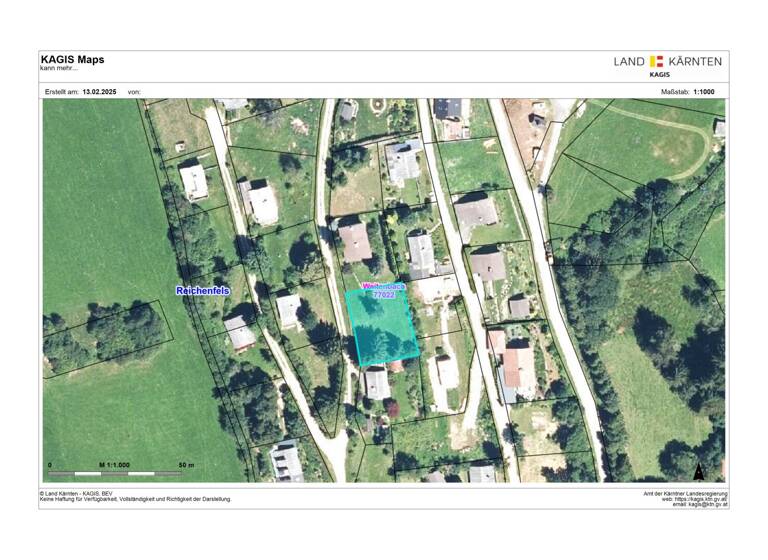Click the M 1:1.000 scale bar label

click(114, 466)
